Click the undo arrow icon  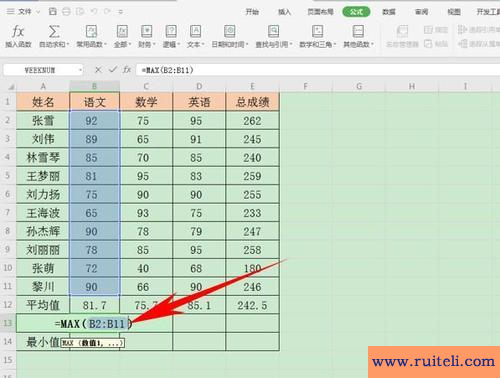click(x=94, y=12)
